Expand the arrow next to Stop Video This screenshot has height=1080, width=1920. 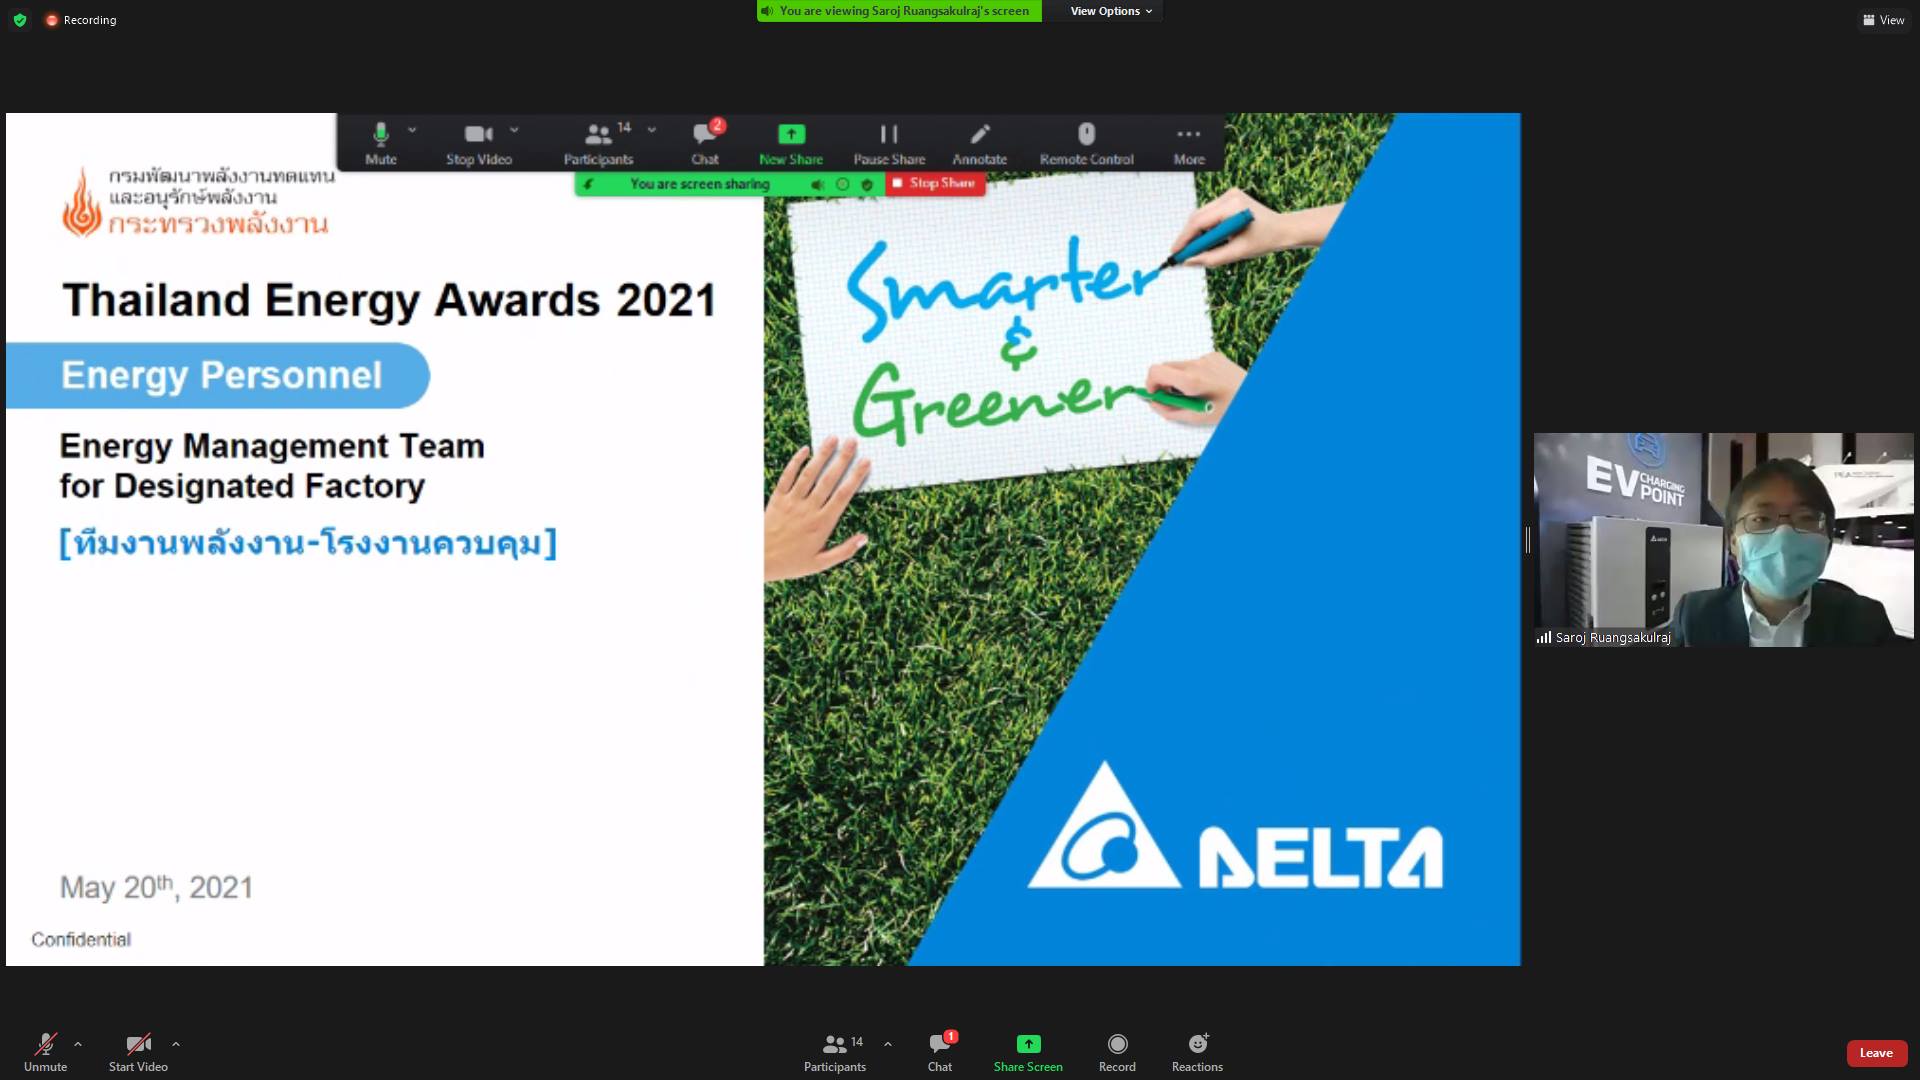[514, 131]
